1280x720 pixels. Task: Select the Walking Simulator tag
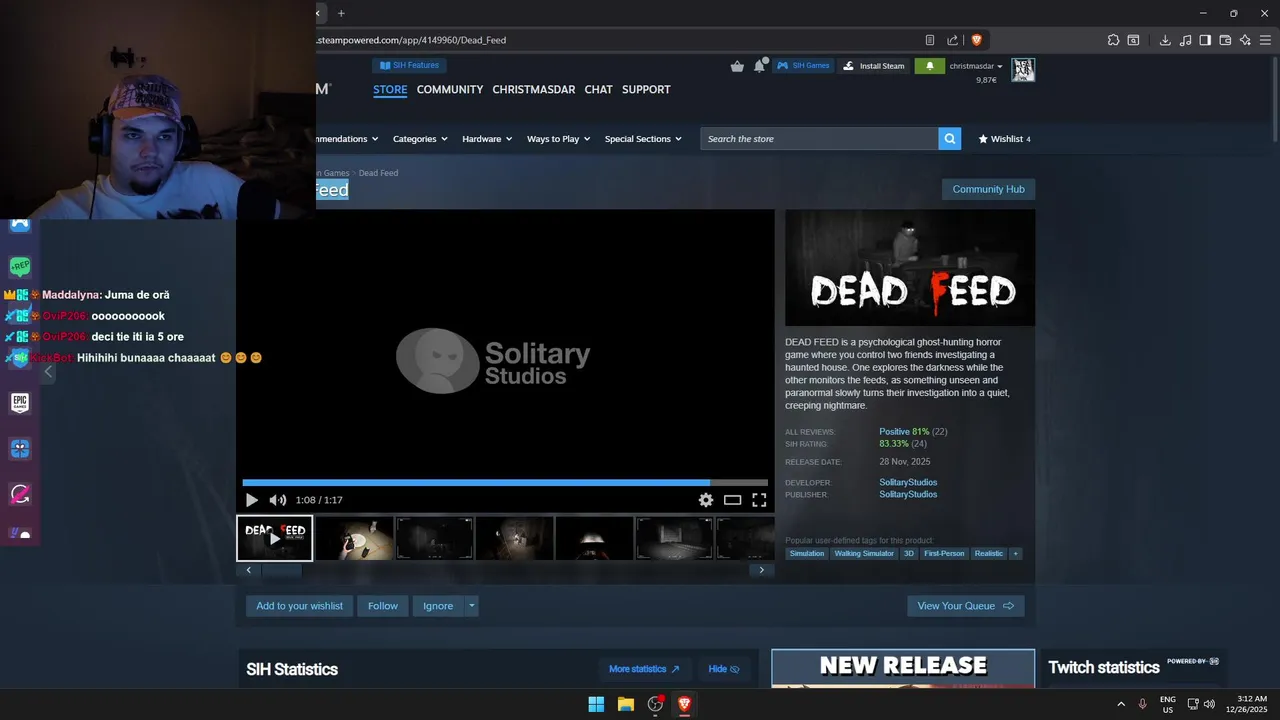[864, 553]
